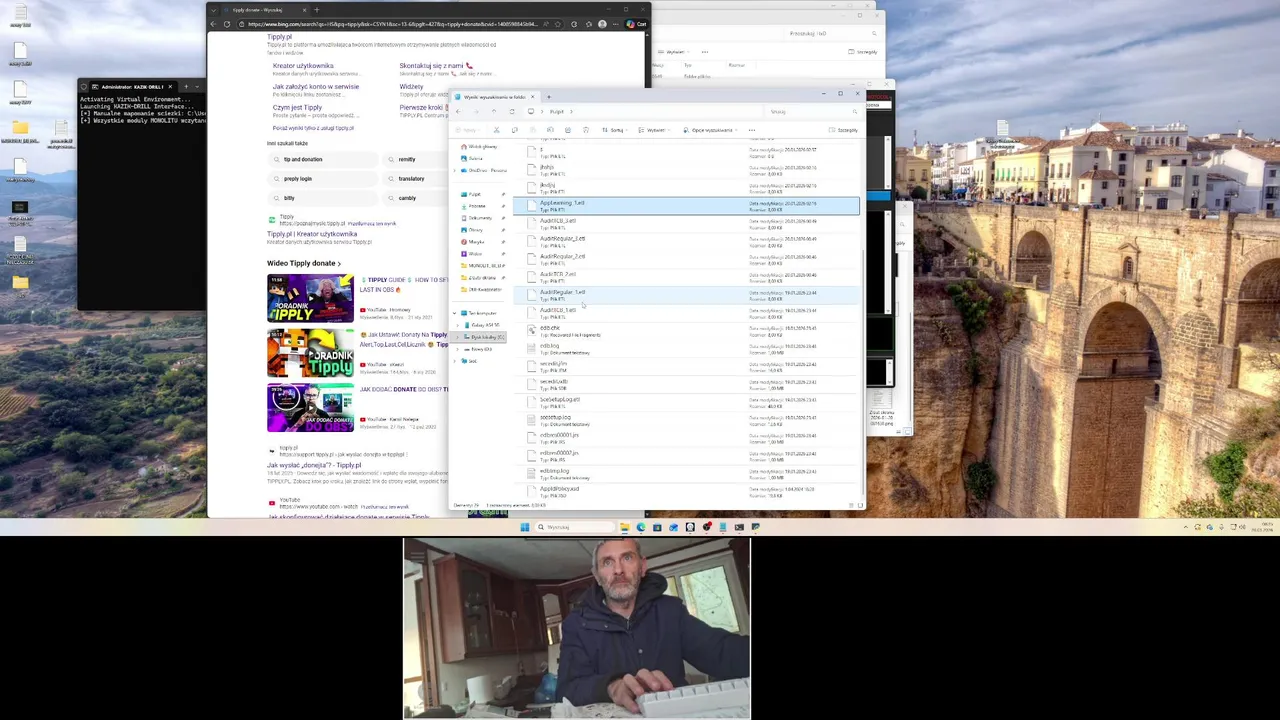The height and width of the screenshot is (720, 1280).
Task: Refresh the File Explorer view
Action: pos(512,111)
